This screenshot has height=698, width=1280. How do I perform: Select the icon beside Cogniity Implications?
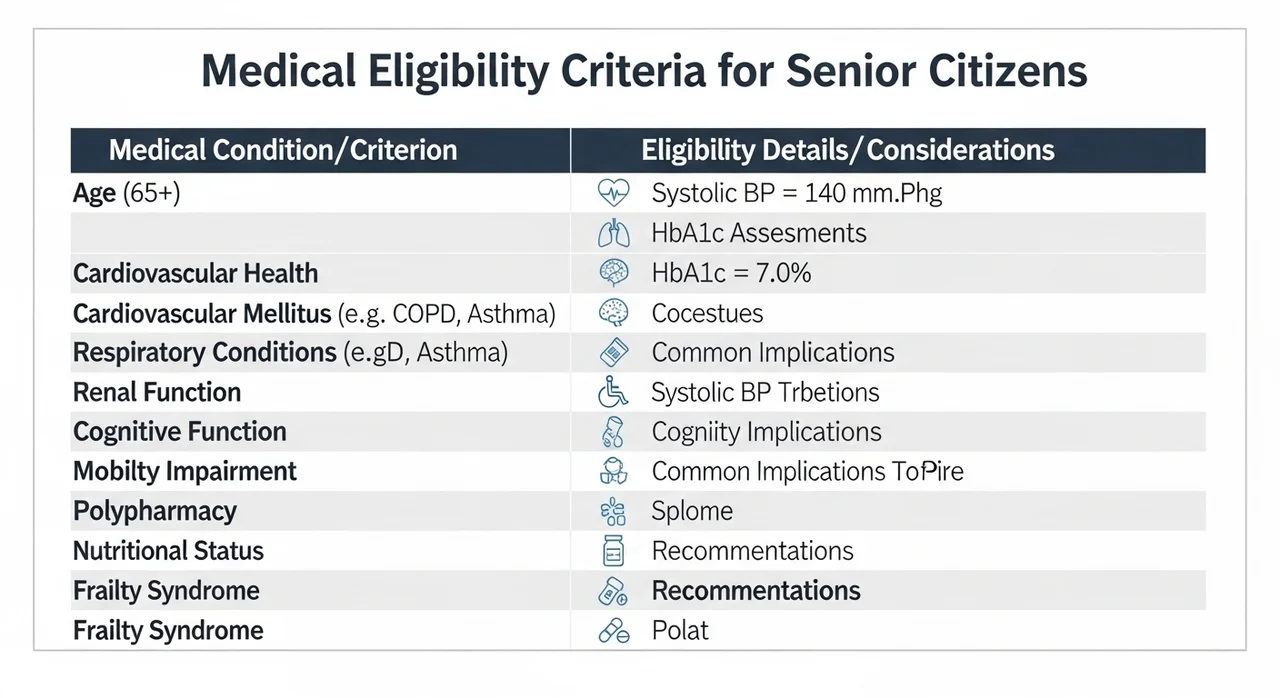pyautogui.click(x=612, y=432)
